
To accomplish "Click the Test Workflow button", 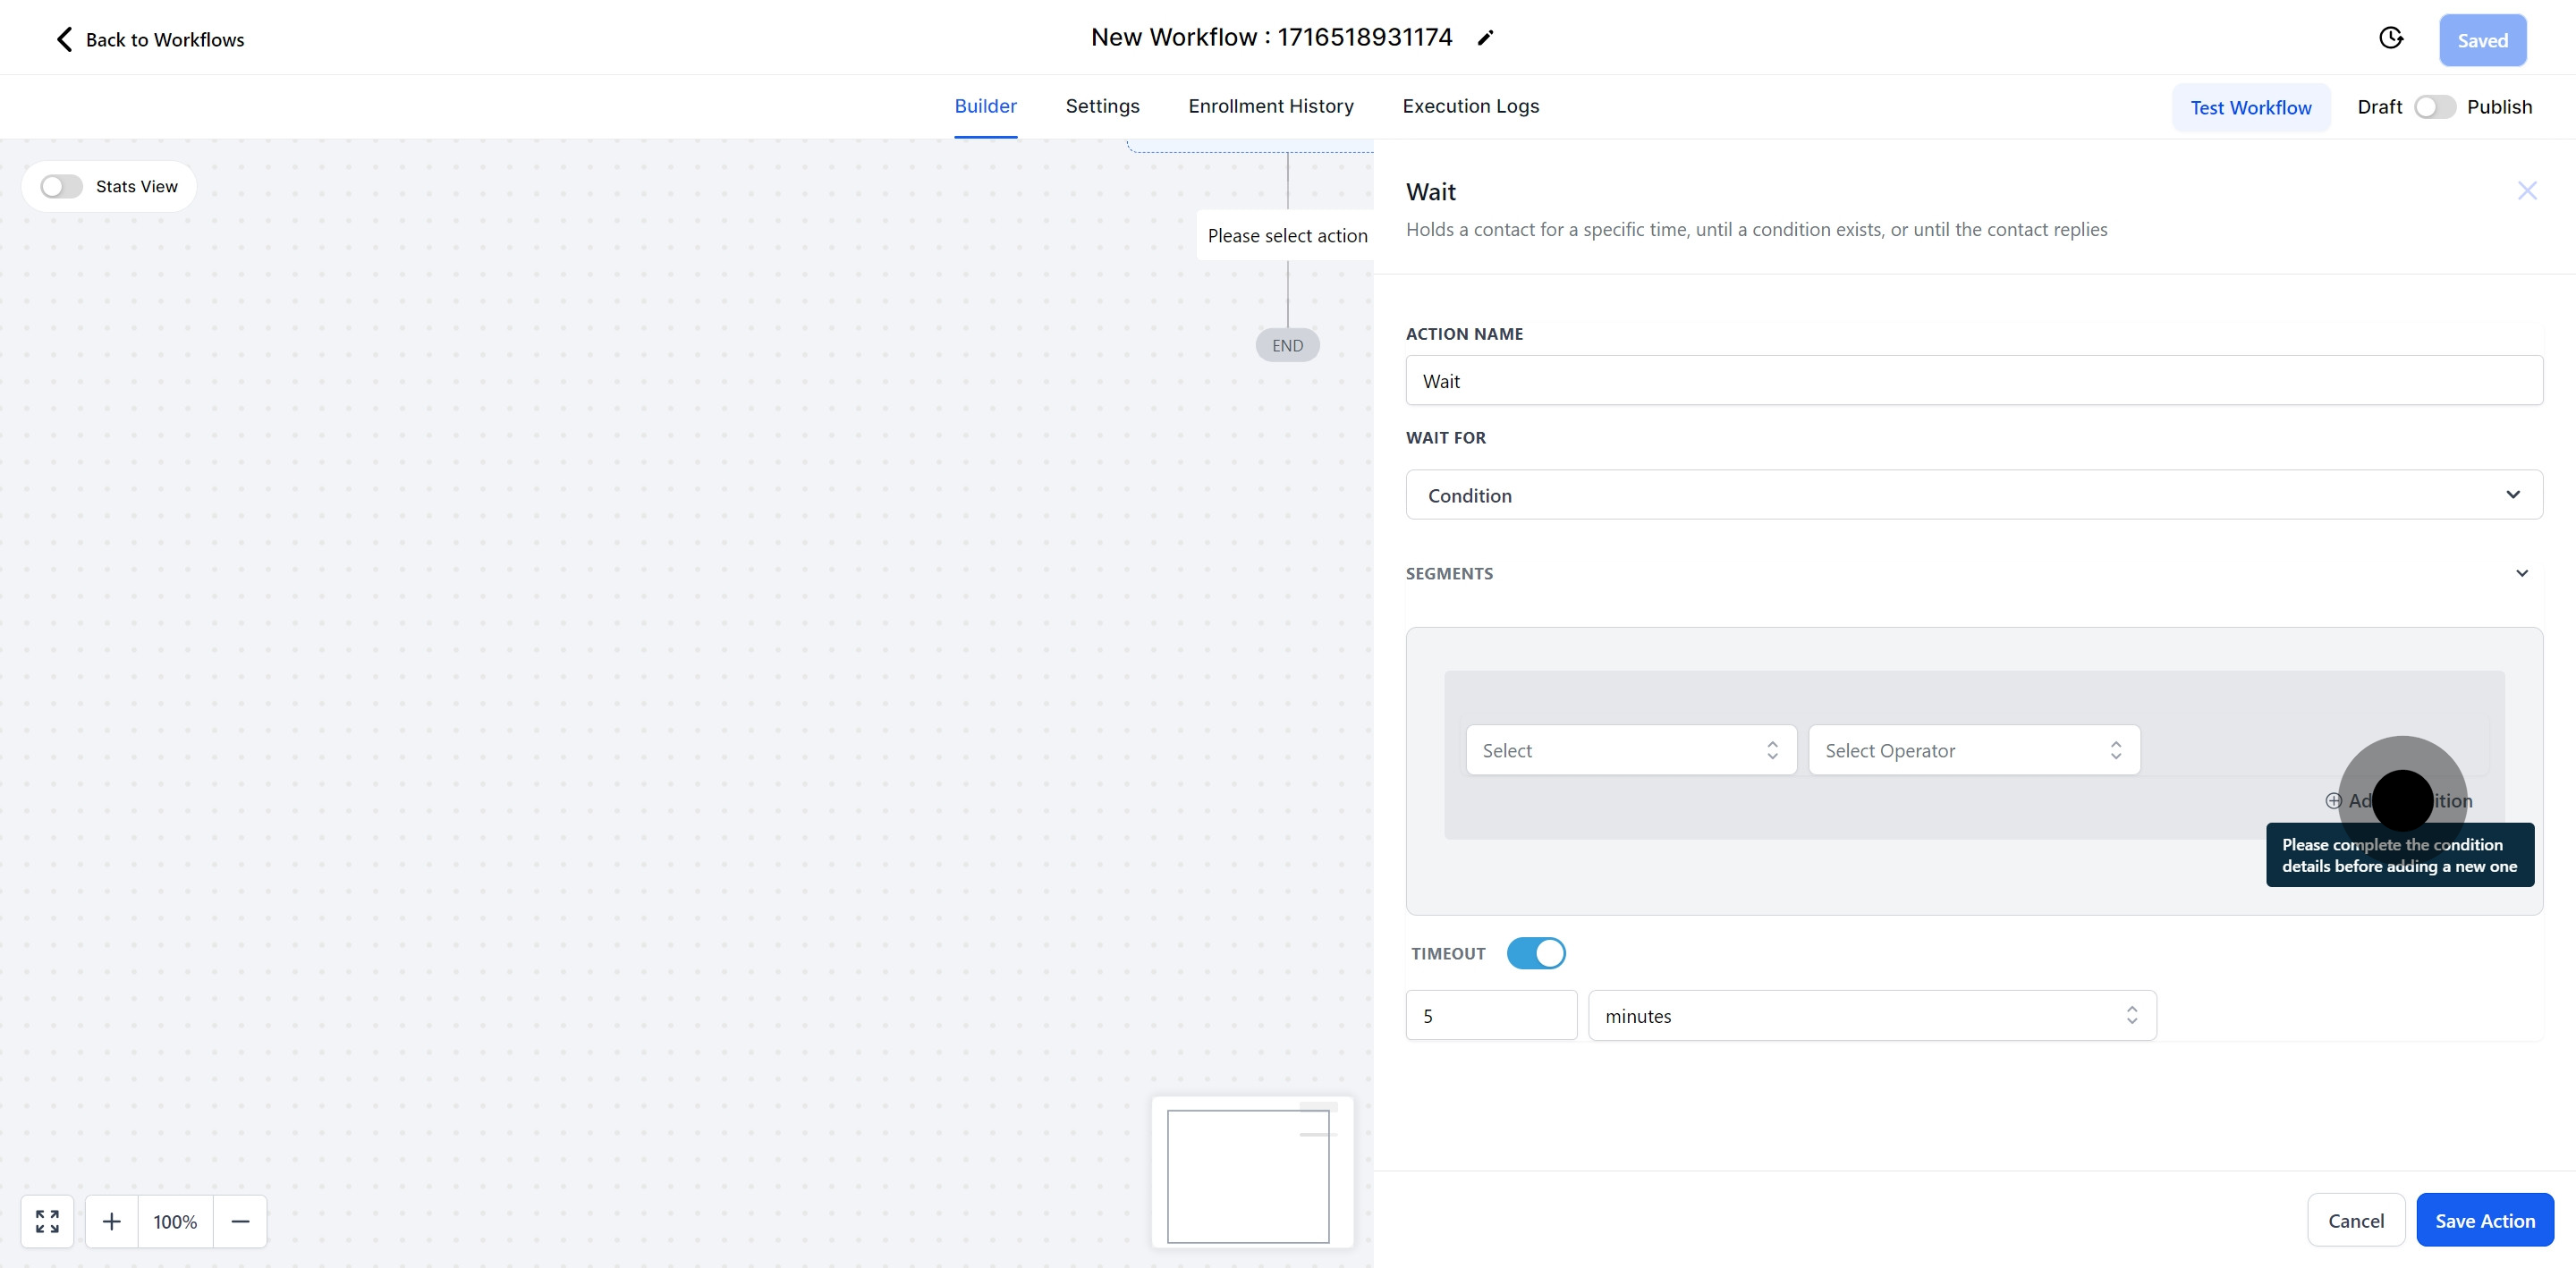I will [x=2250, y=108].
